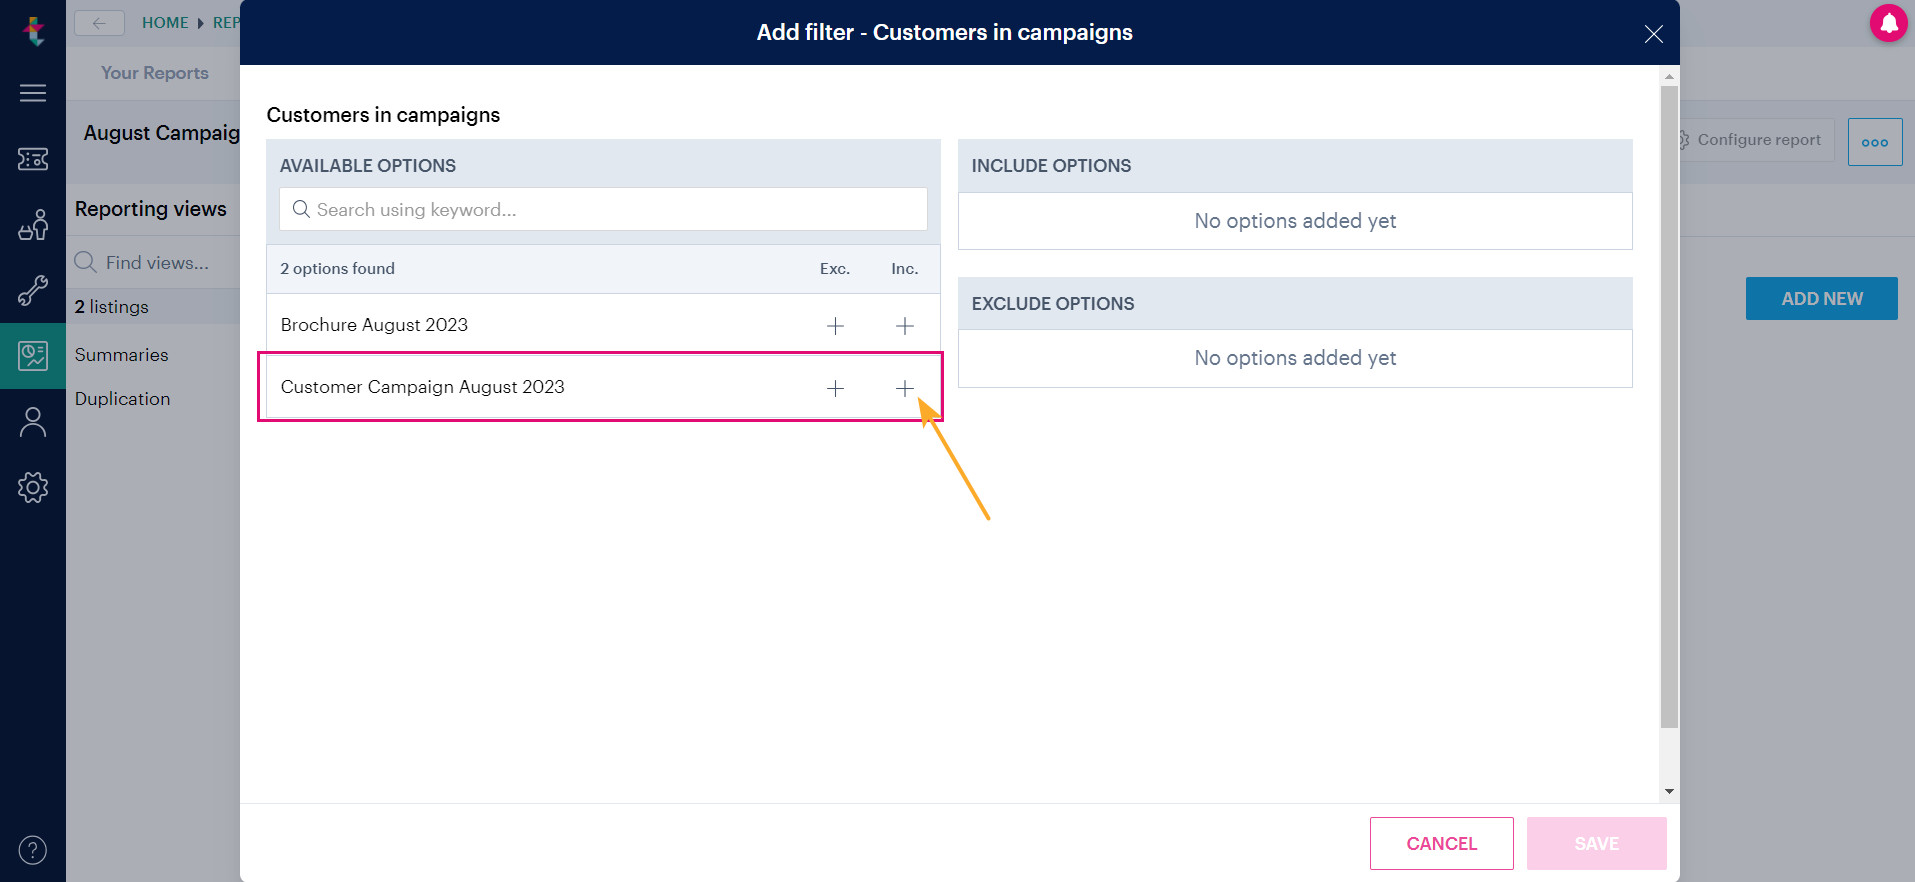The height and width of the screenshot is (882, 1915).
Task: Click the dialog vertical scrollbar thumb
Action: [1669, 407]
